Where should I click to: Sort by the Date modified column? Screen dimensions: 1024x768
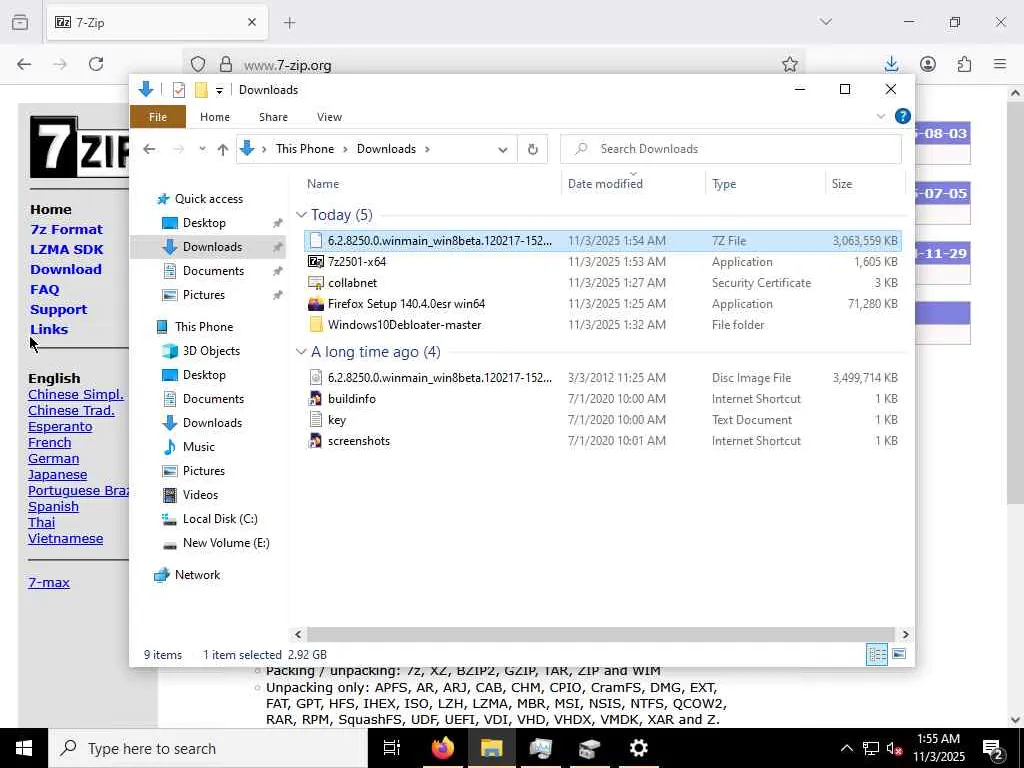pyautogui.click(x=633, y=184)
